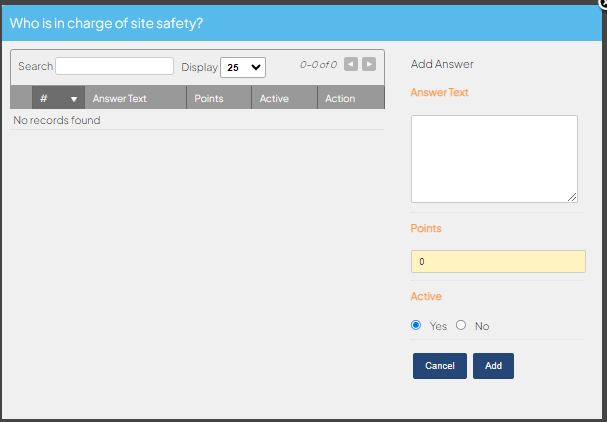This screenshot has height=422, width=607.
Task: Open the Display 25 rows dropdown
Action: (x=243, y=67)
